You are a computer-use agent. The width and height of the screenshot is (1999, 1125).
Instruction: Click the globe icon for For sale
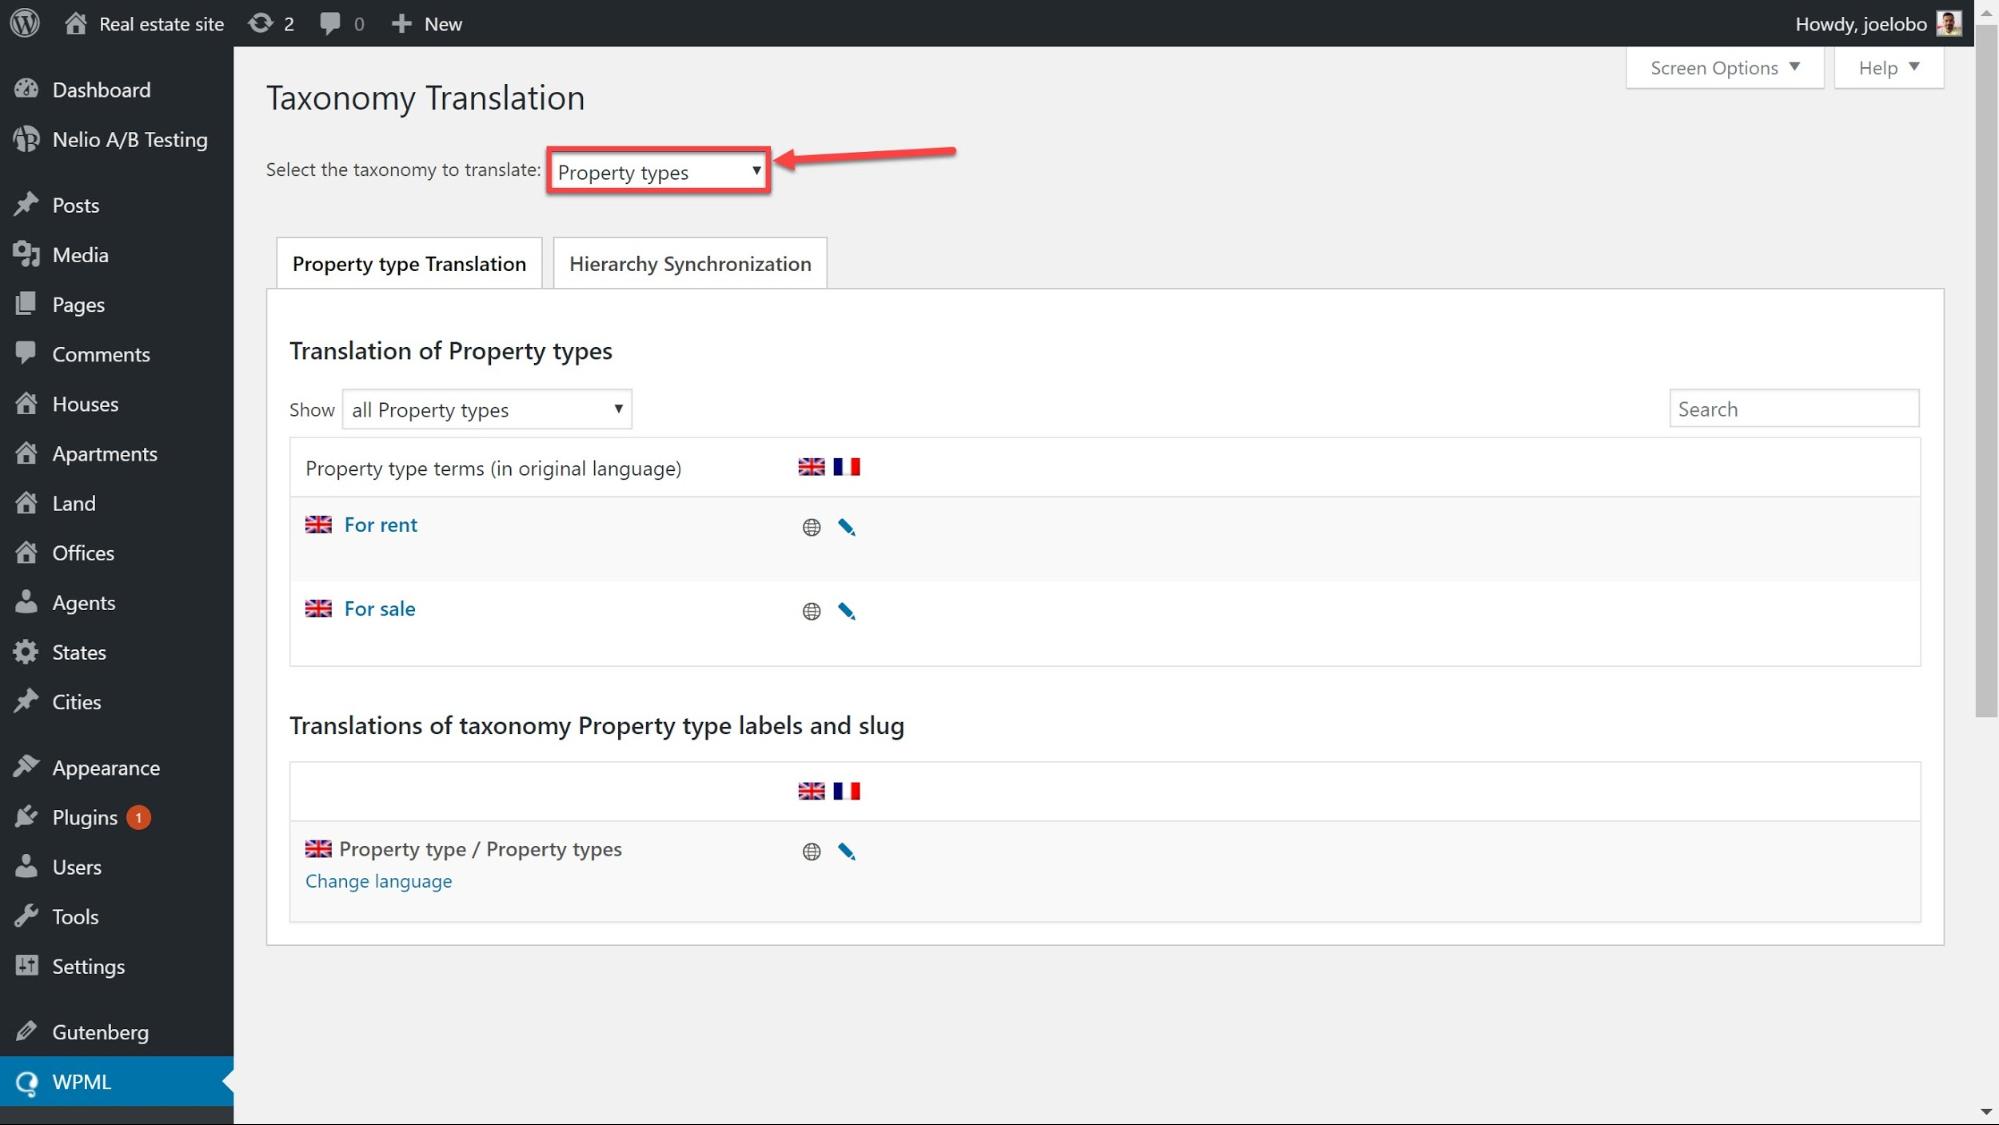pyautogui.click(x=811, y=611)
